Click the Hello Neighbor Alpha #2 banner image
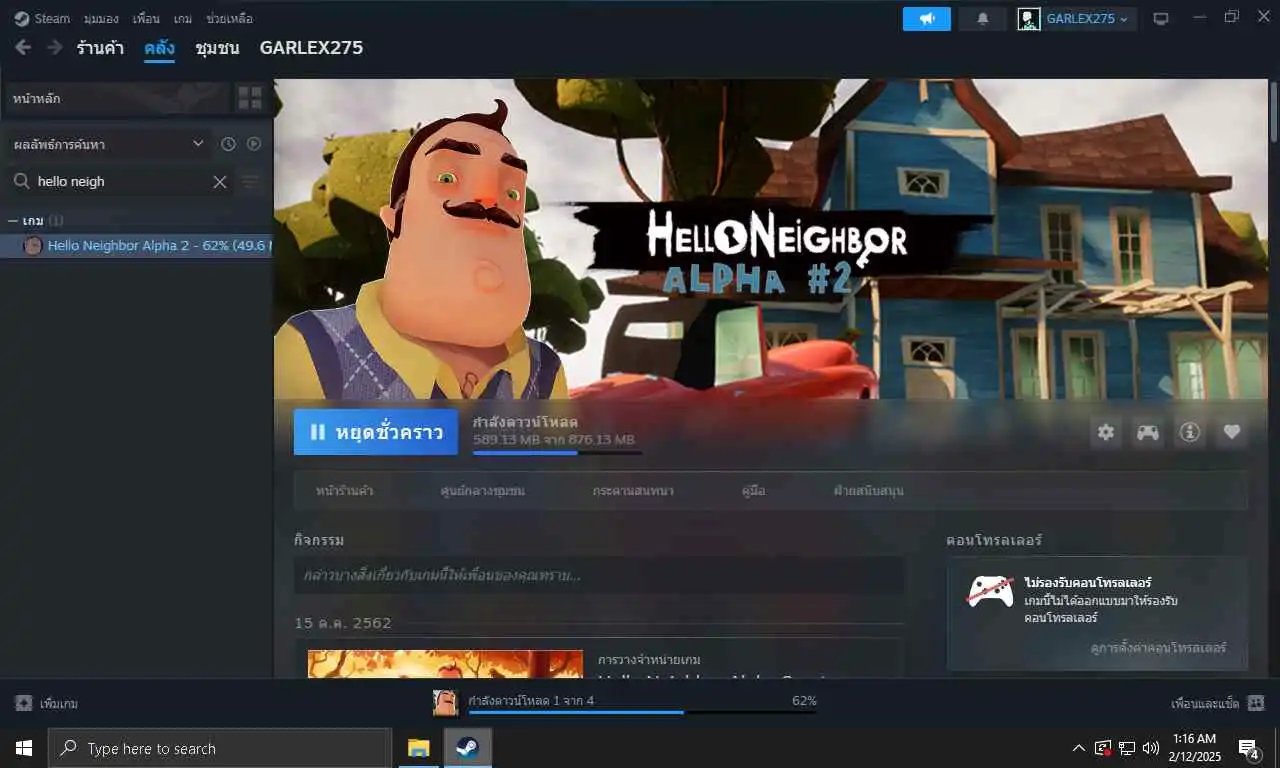The height and width of the screenshot is (768, 1280). tap(771, 239)
